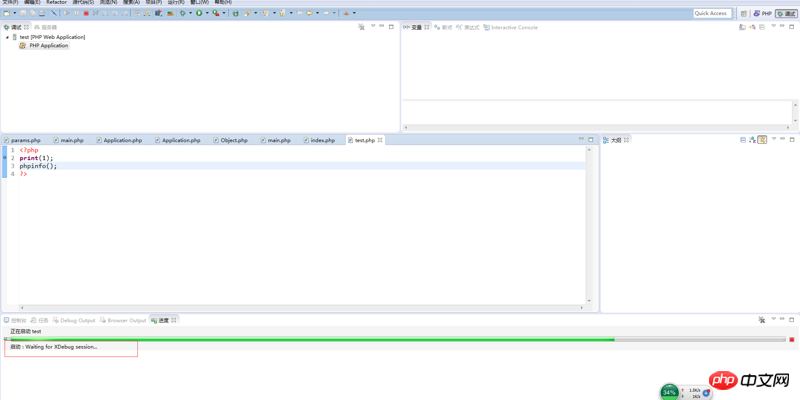Click the Disconnect debug icon
This screenshot has width=800, height=400.
click(x=95, y=13)
